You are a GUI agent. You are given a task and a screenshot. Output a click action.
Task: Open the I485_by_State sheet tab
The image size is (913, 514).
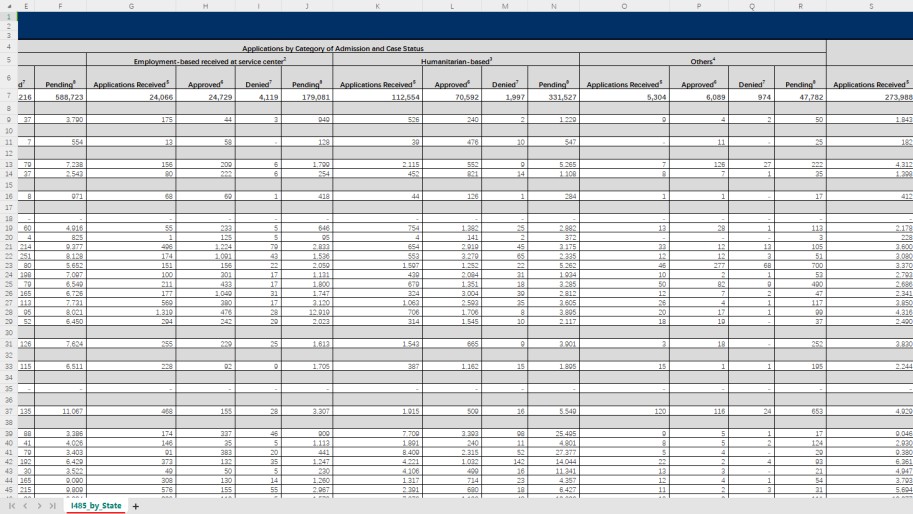coord(96,506)
